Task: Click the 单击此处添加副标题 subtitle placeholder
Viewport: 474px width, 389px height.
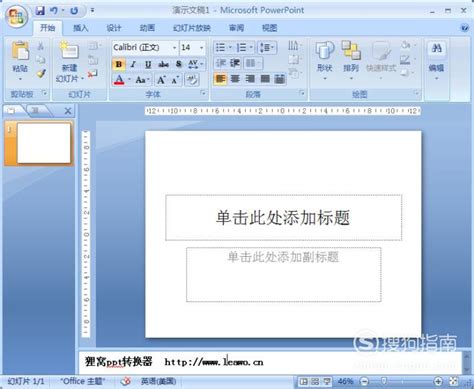Action: [x=283, y=274]
